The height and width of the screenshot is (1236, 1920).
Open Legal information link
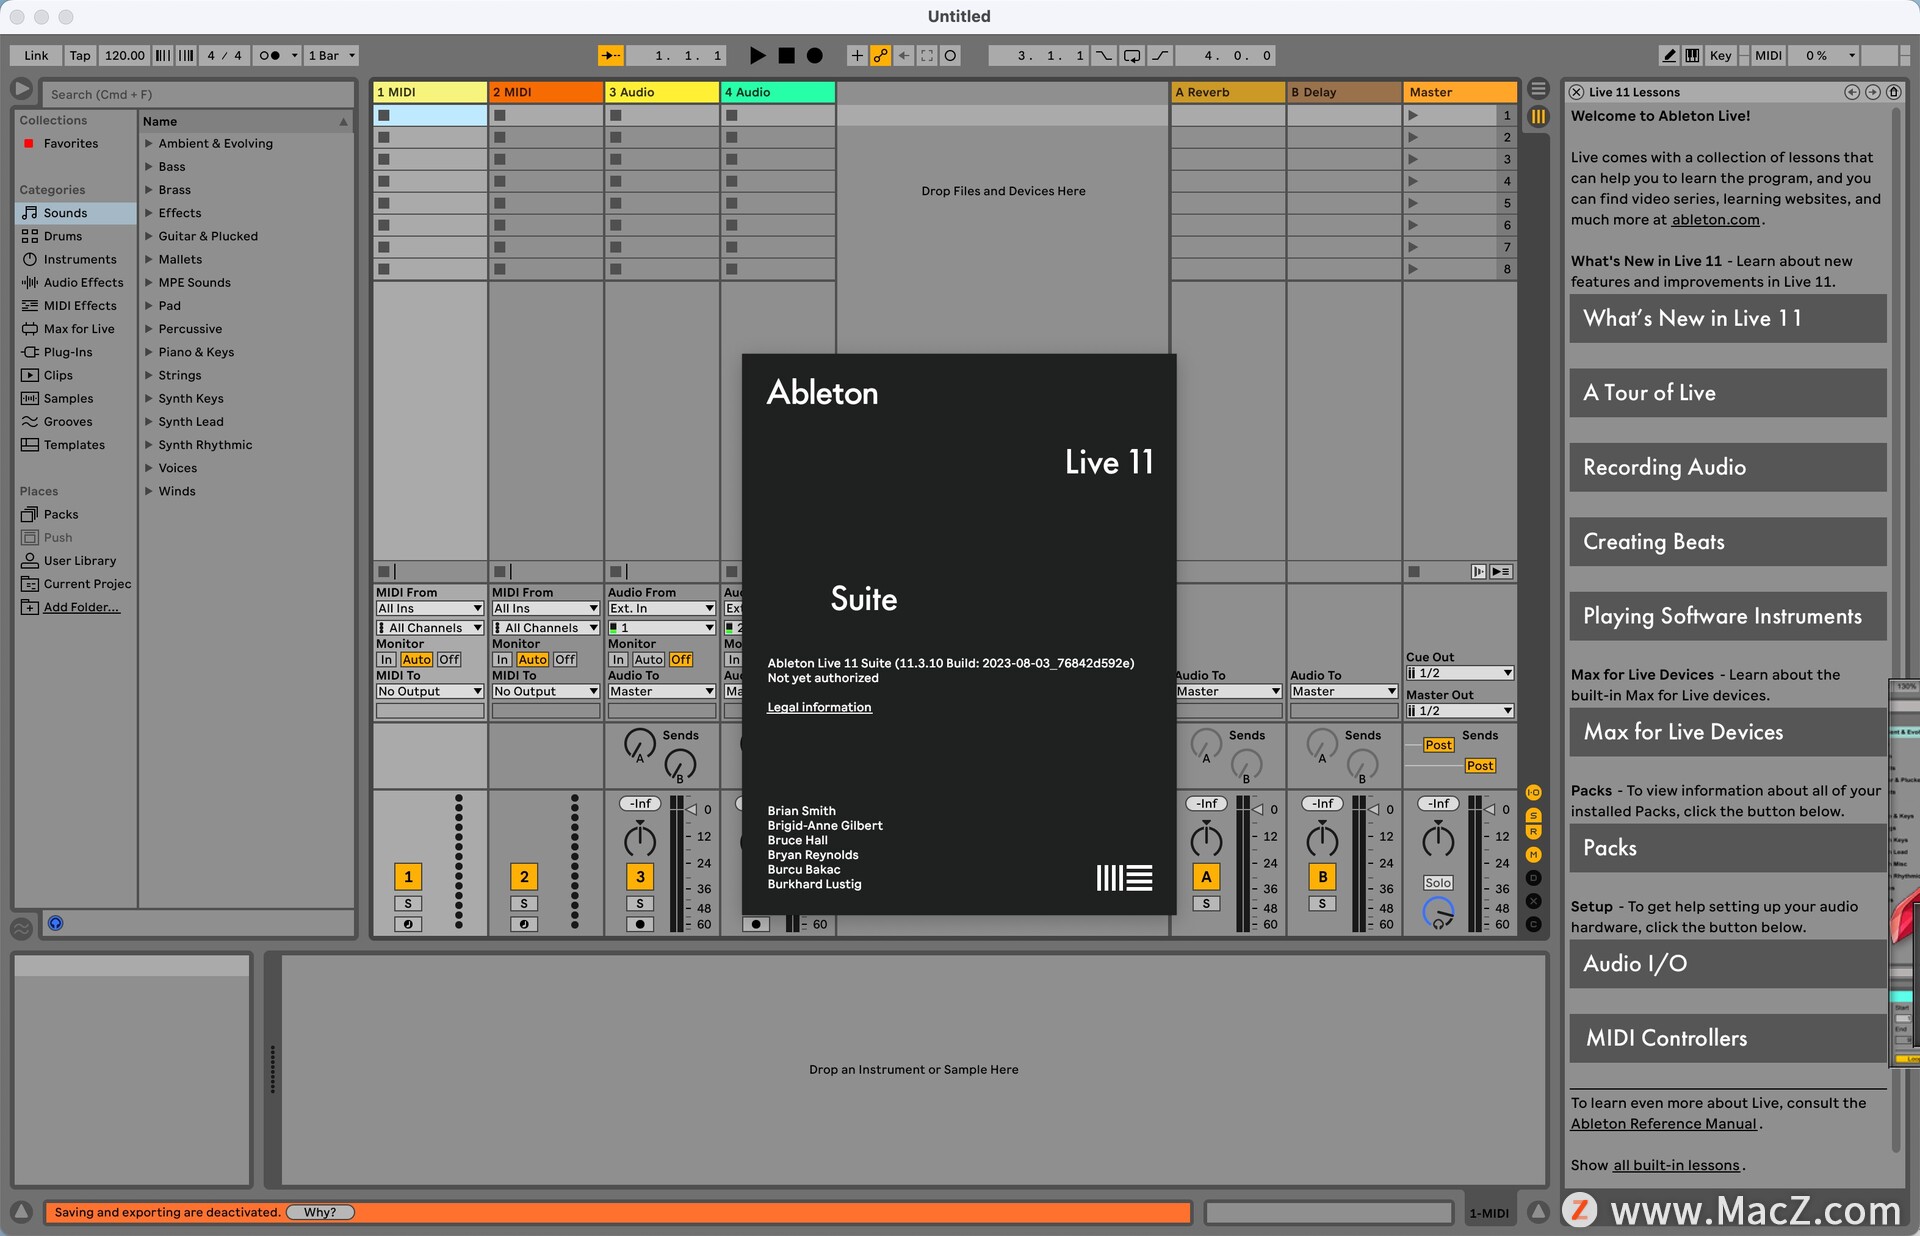coord(819,707)
